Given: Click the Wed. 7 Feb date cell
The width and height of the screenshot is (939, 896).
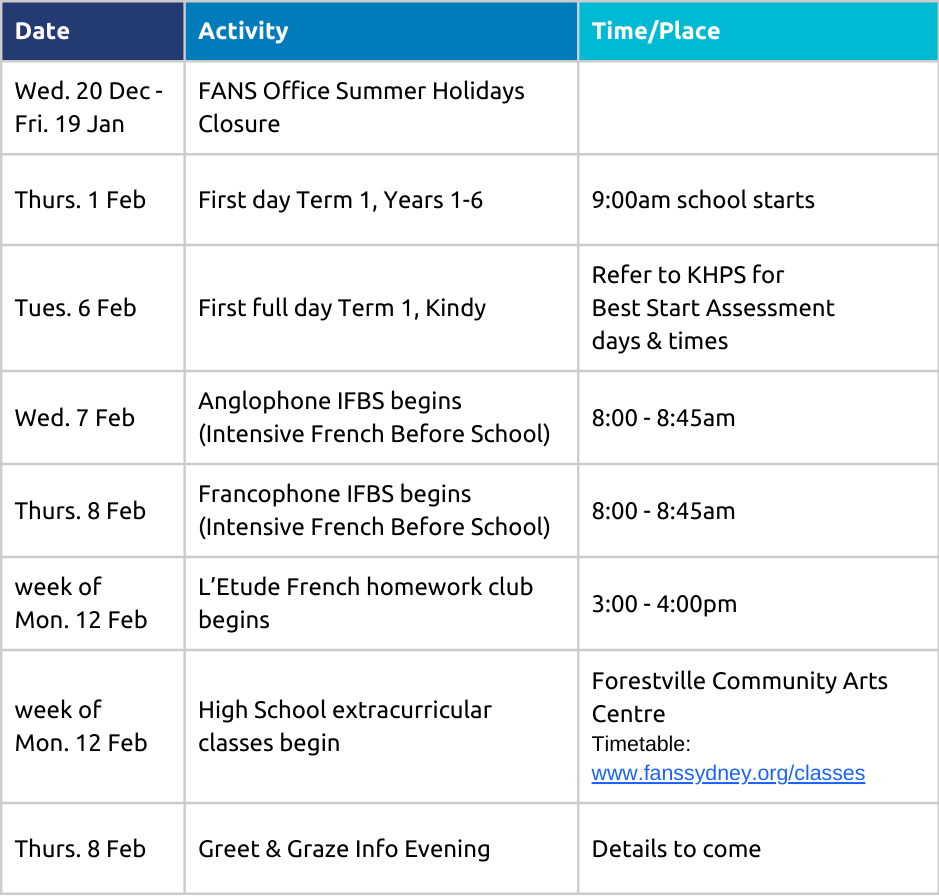Looking at the screenshot, I should 74,418.
